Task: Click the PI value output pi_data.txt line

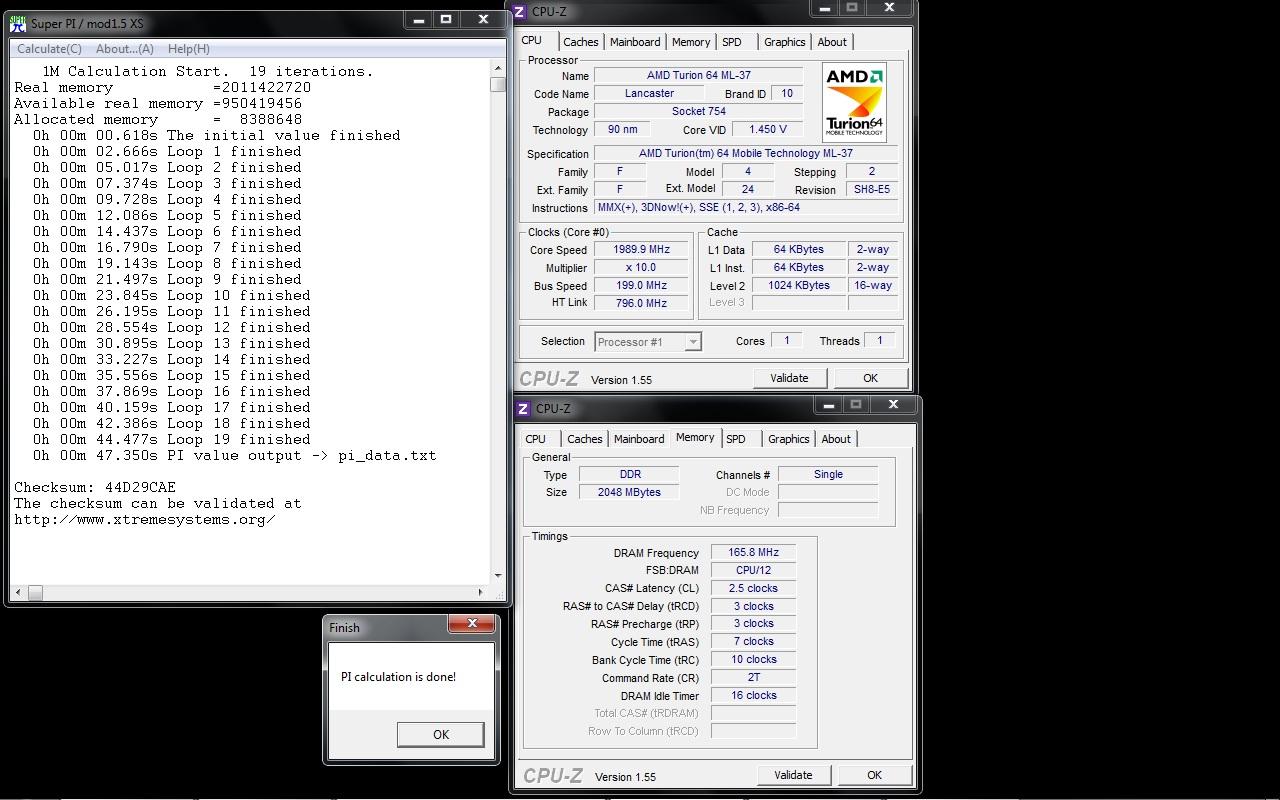Action: tap(234, 456)
